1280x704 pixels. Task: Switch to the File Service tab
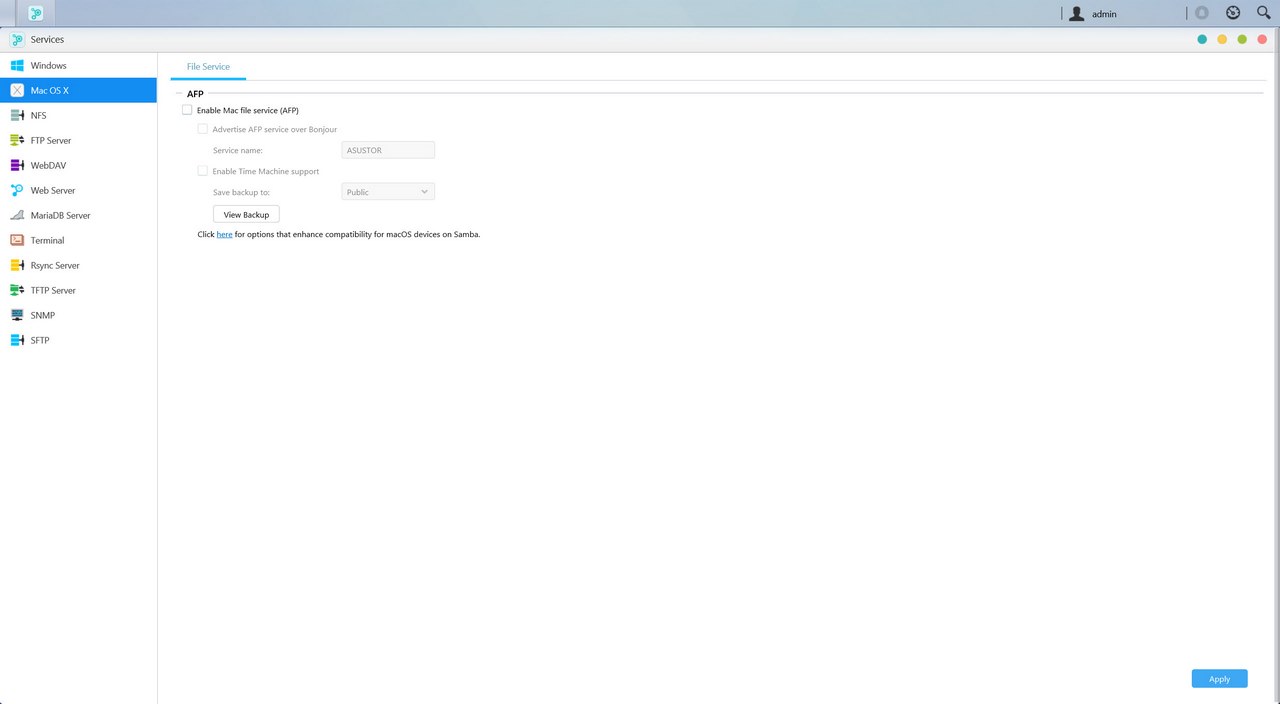click(x=208, y=67)
